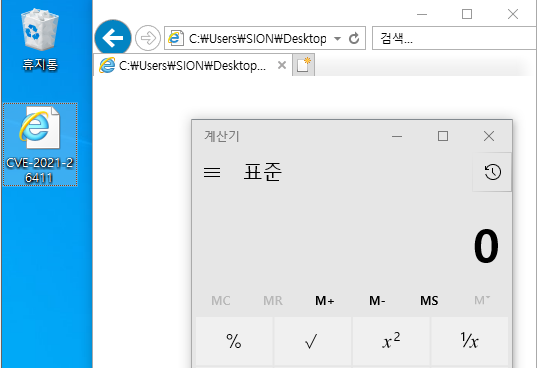
Task: Click the x squared key
Action: 391,341
